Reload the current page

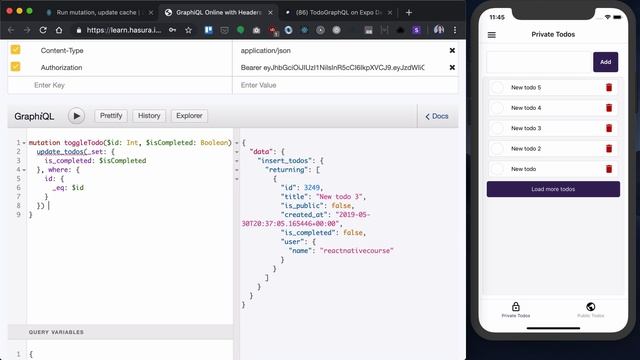(43, 30)
